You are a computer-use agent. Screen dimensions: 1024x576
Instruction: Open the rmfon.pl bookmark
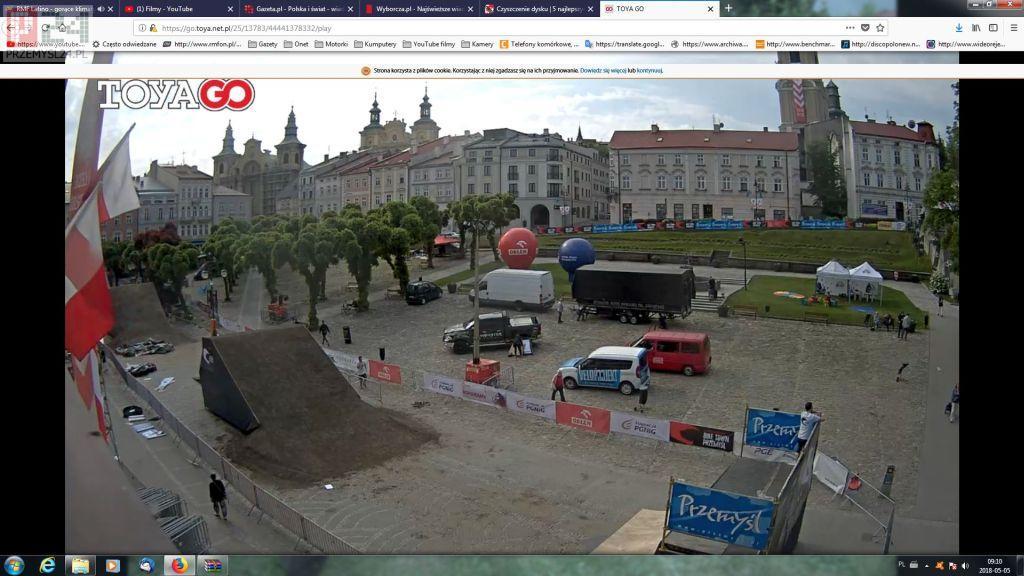(x=202, y=44)
